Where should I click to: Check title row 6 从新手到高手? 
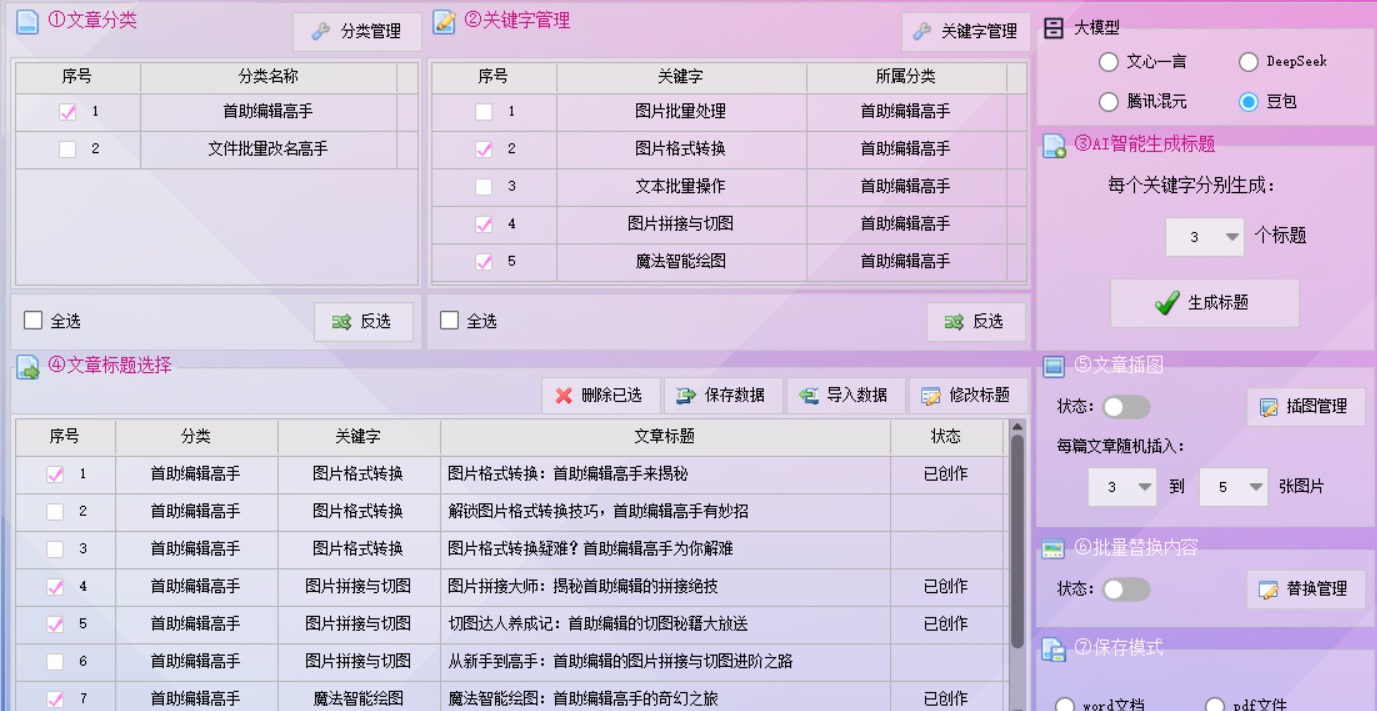tap(55, 662)
